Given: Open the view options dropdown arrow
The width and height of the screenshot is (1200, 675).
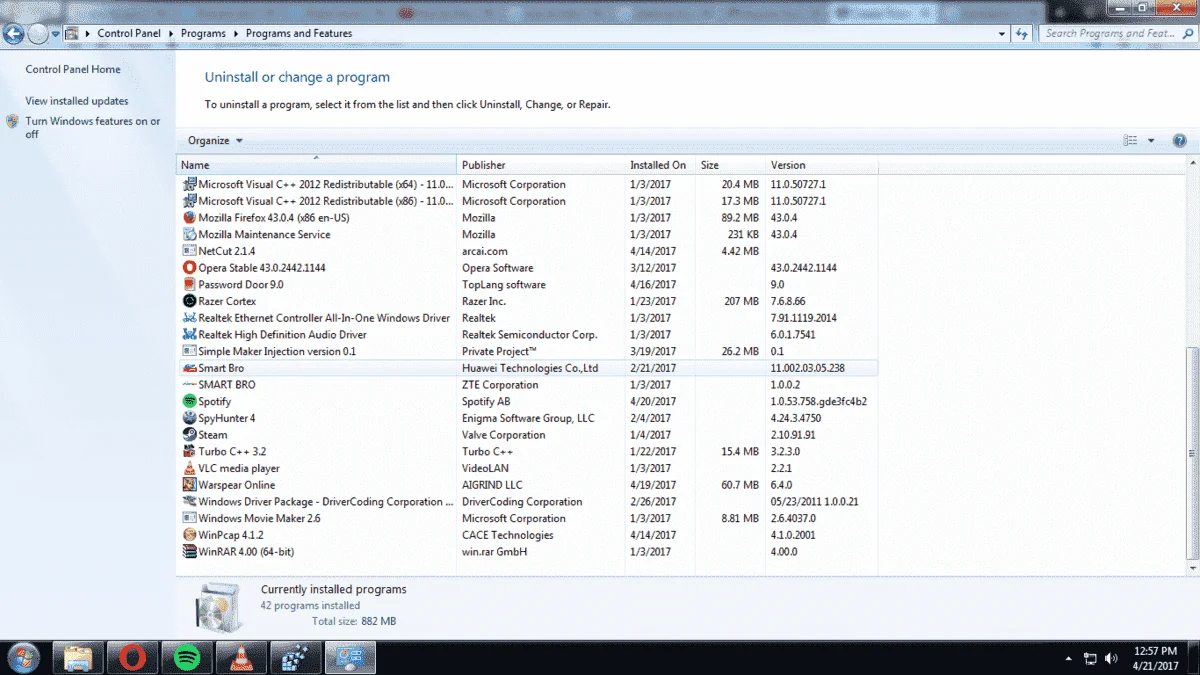Looking at the screenshot, I should pyautogui.click(x=1151, y=141).
